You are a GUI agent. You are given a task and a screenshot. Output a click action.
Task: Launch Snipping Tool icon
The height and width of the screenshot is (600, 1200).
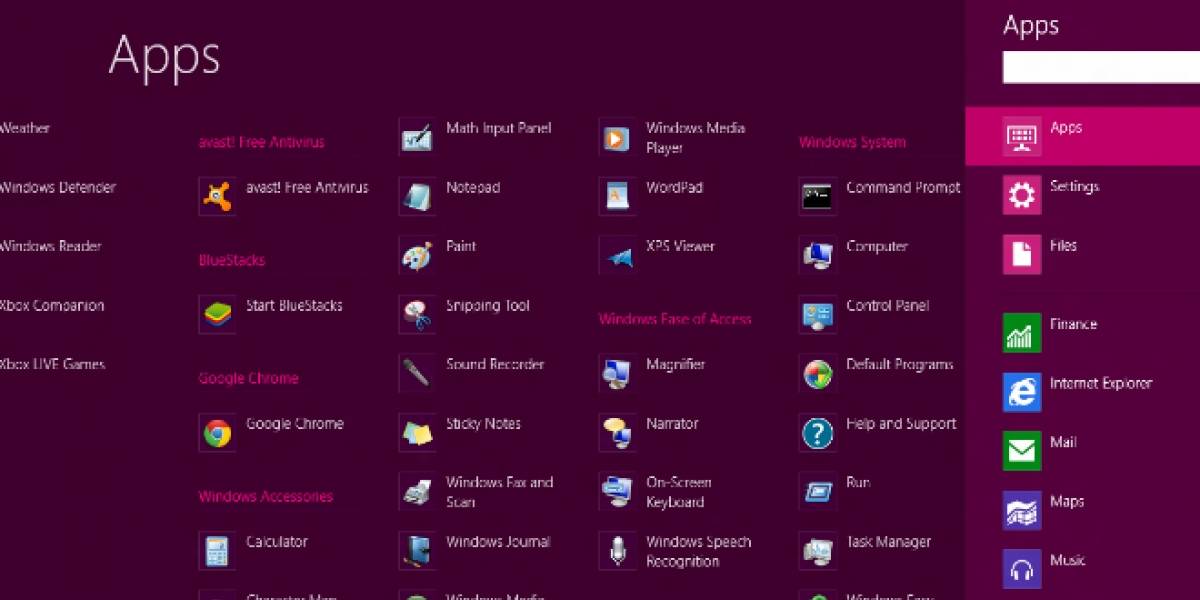[417, 314]
